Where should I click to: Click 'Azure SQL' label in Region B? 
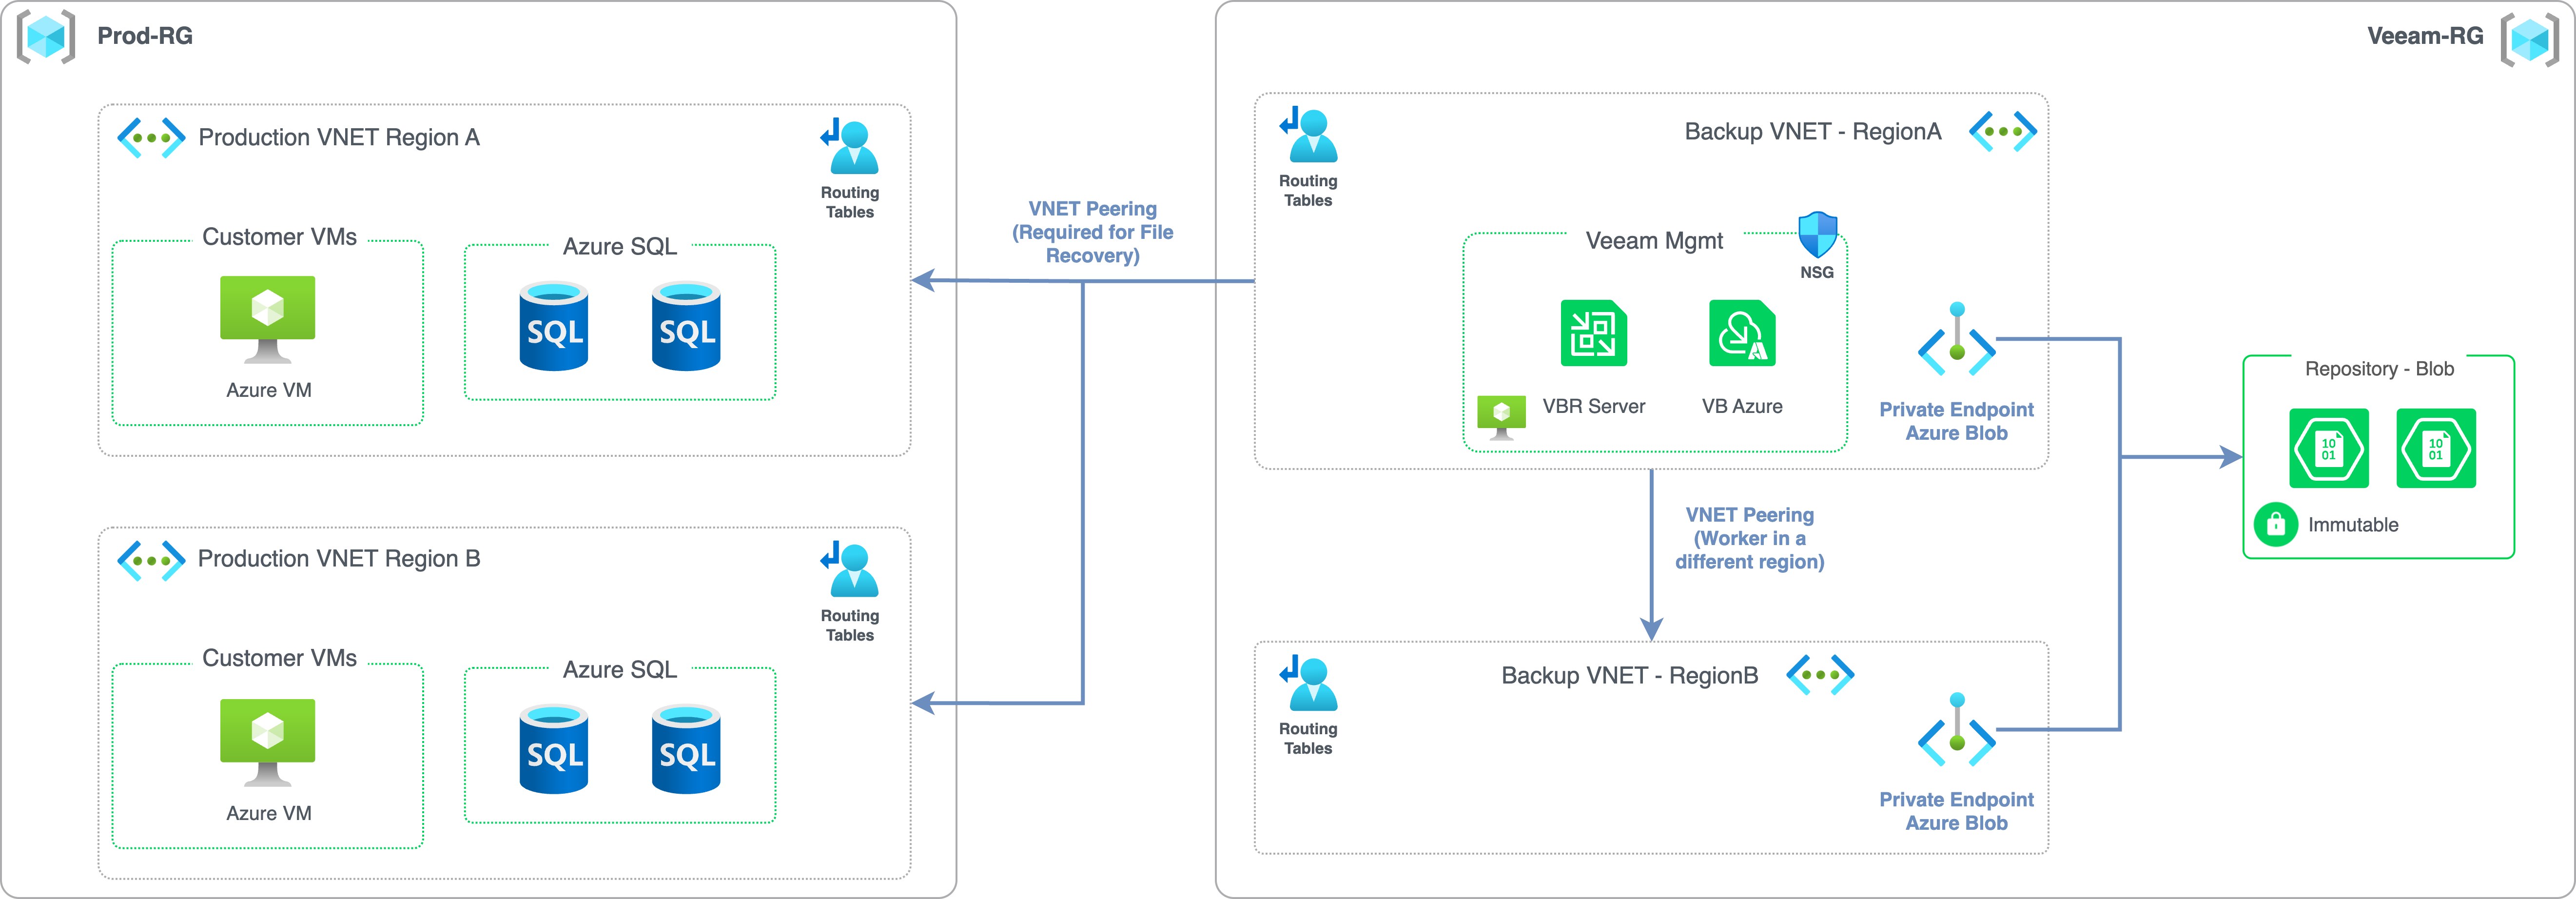click(x=620, y=670)
